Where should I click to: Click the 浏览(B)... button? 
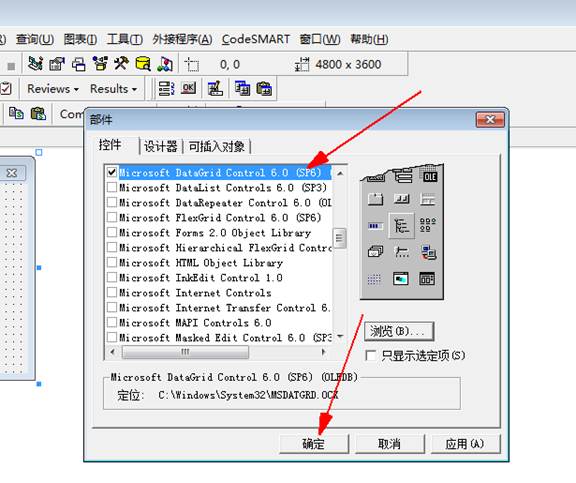[399, 332]
